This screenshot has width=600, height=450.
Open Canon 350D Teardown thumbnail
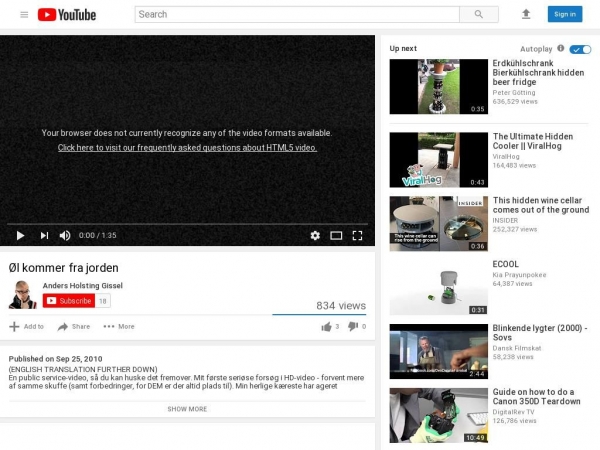439,416
